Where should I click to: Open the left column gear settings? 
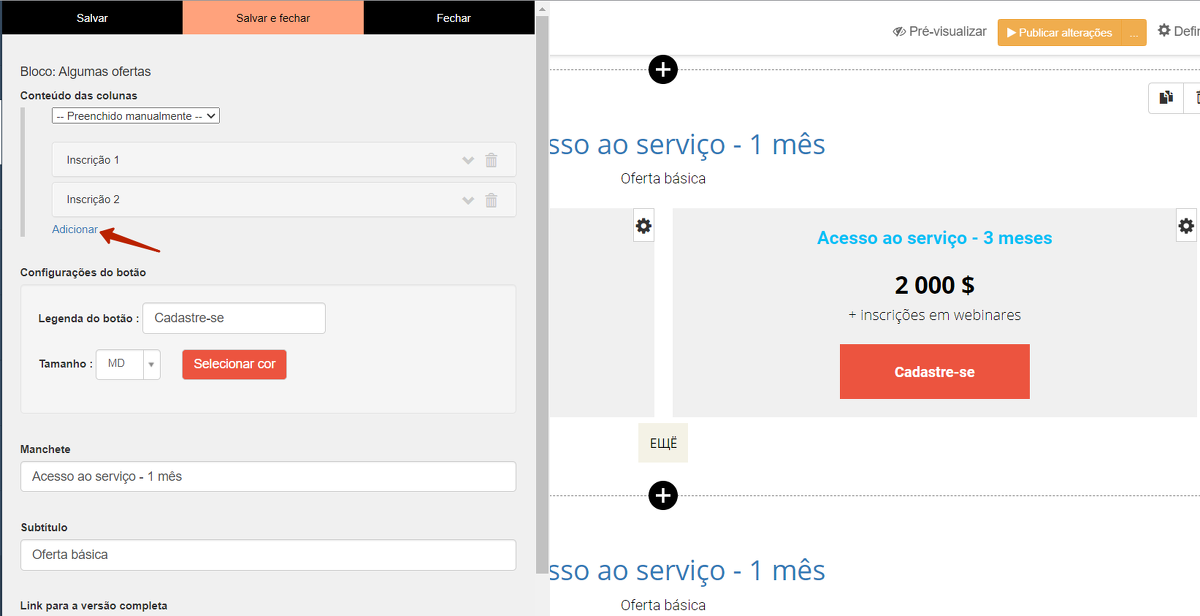pos(643,226)
